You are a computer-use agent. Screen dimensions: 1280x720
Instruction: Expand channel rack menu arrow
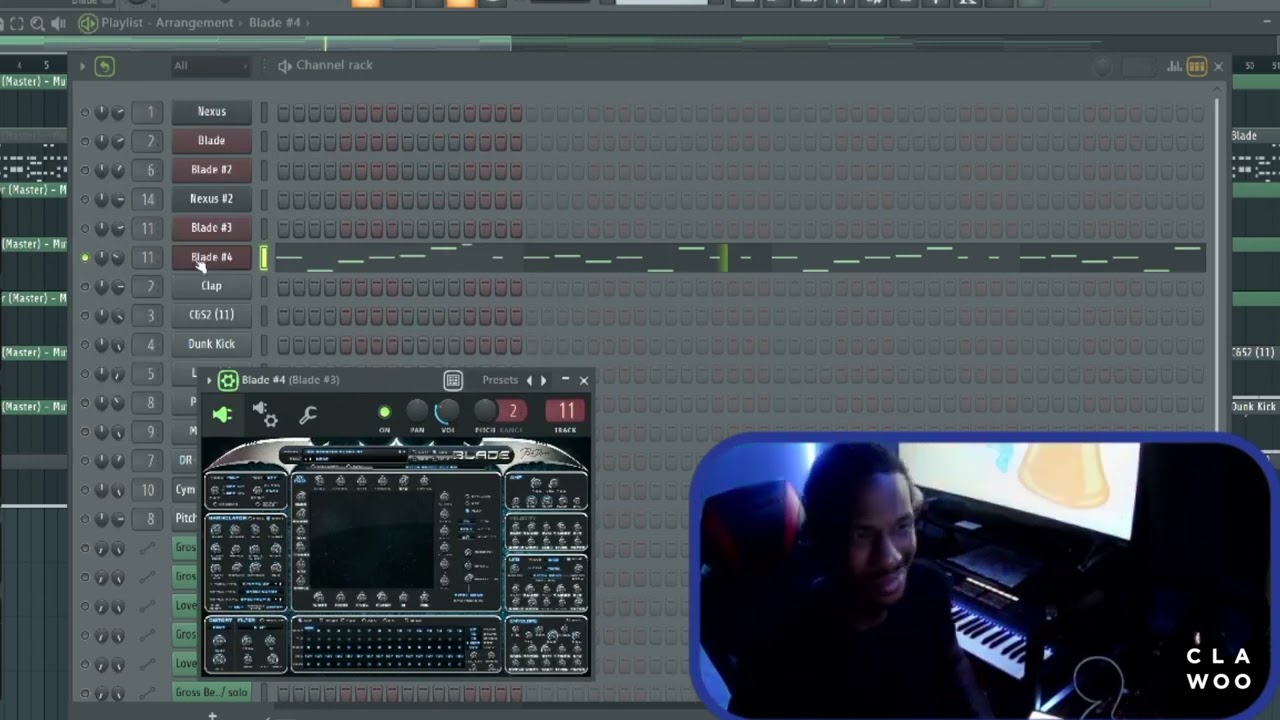point(82,66)
